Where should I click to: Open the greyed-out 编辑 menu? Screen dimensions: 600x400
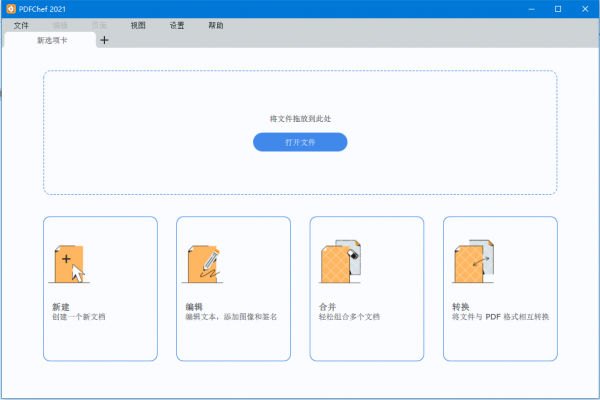(60, 25)
